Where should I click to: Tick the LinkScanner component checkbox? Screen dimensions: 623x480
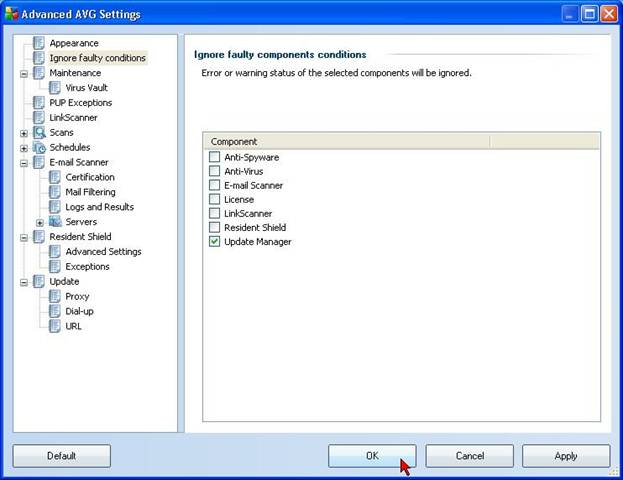pos(215,213)
